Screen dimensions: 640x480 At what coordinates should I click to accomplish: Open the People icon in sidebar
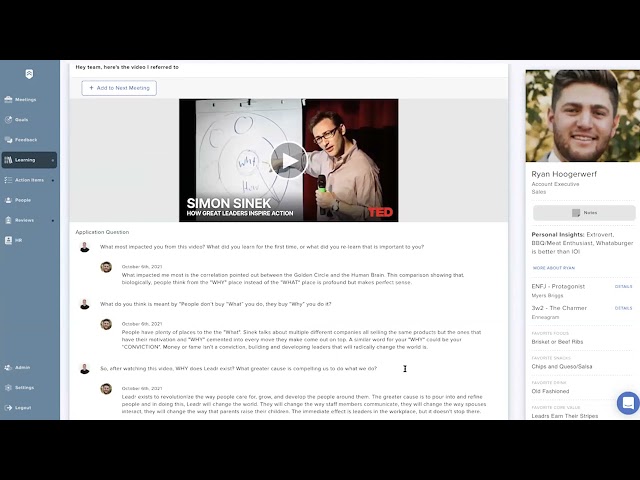[8, 200]
